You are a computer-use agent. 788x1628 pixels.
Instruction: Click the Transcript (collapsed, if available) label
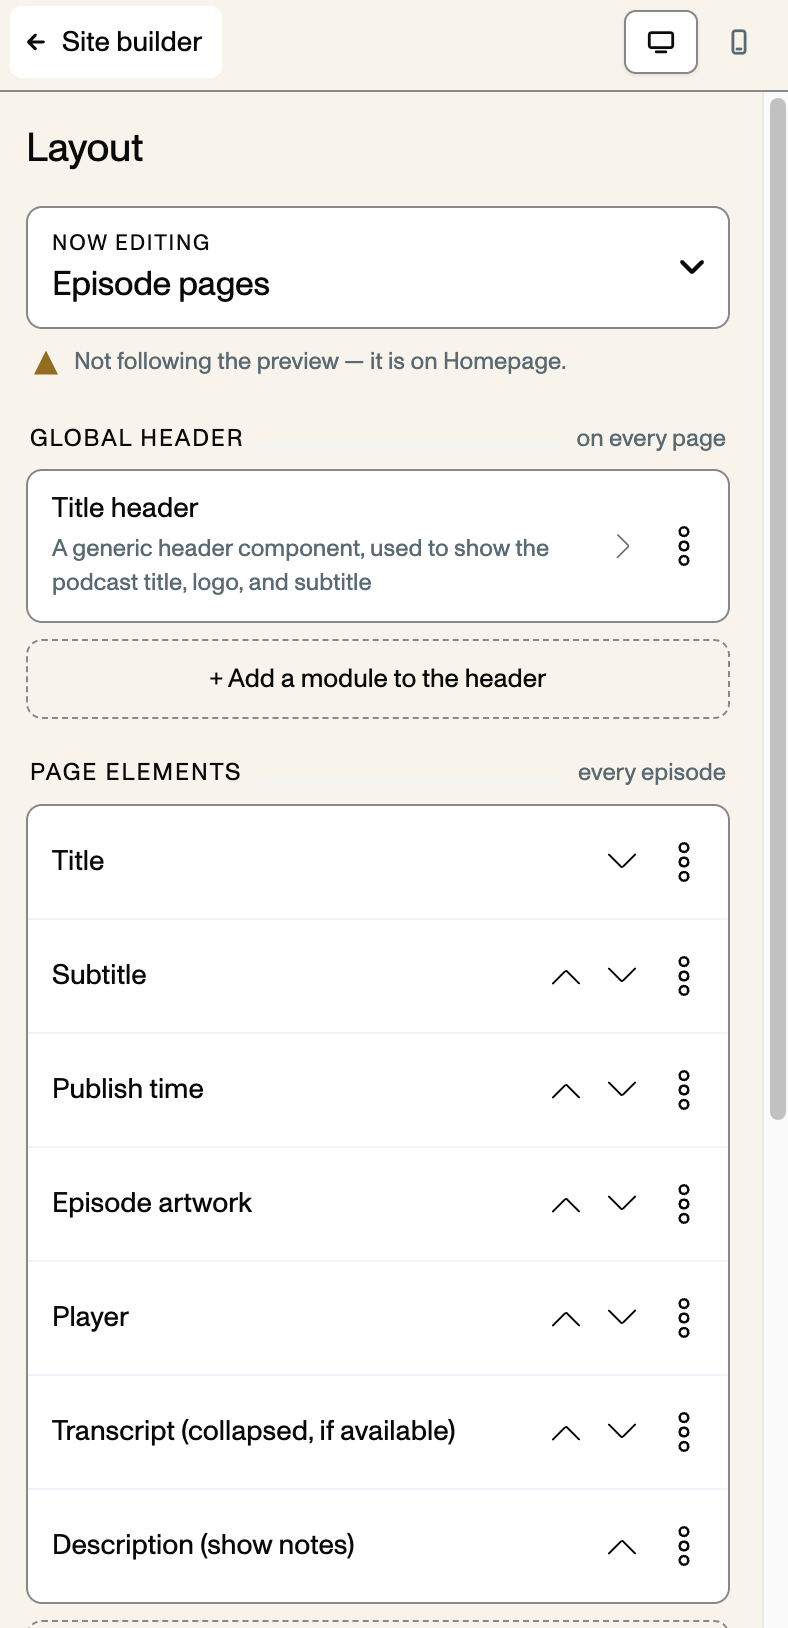[x=254, y=1431]
